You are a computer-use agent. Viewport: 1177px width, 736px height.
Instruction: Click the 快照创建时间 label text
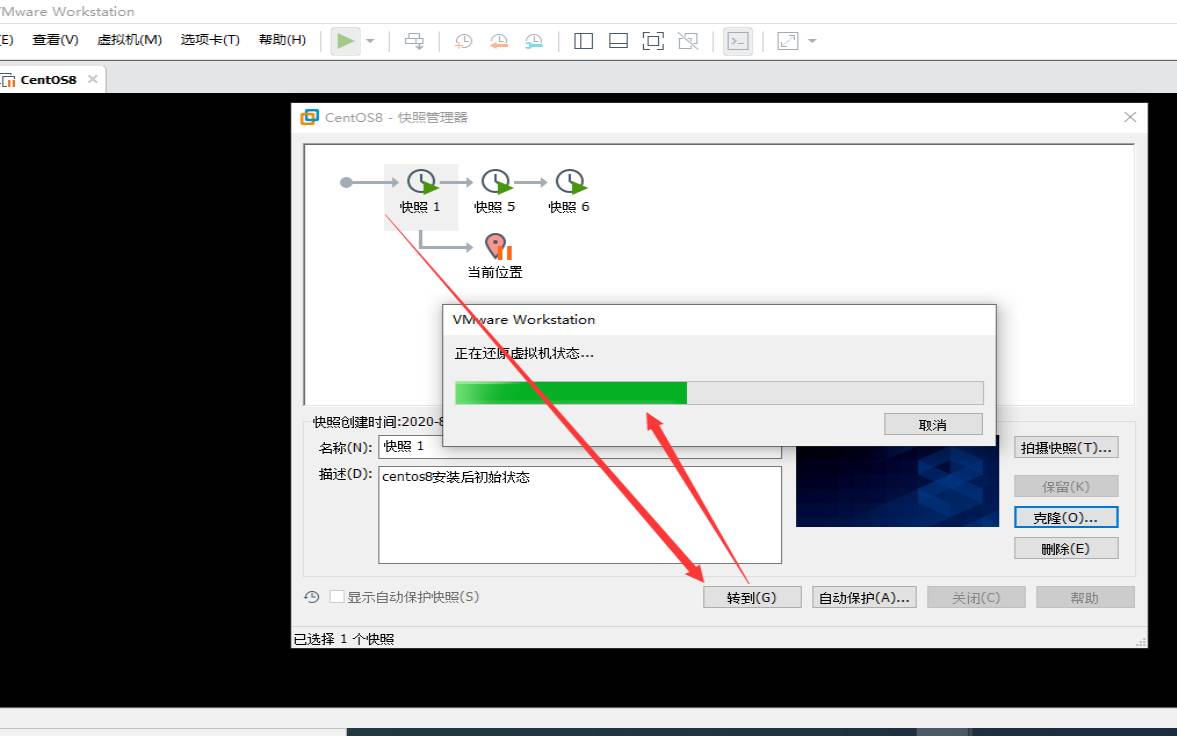pos(378,421)
